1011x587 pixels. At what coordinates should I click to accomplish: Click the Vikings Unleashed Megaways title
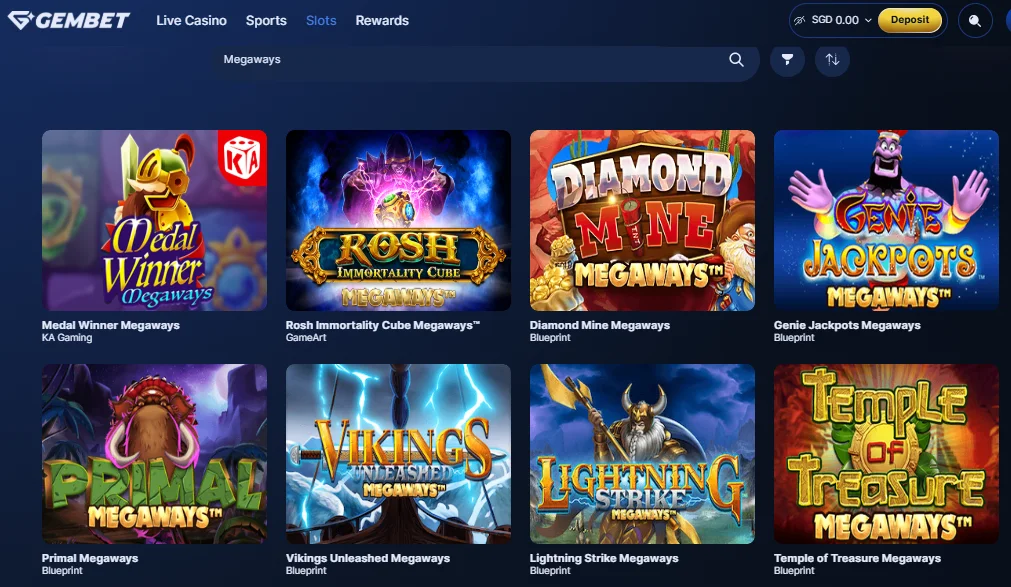click(368, 558)
